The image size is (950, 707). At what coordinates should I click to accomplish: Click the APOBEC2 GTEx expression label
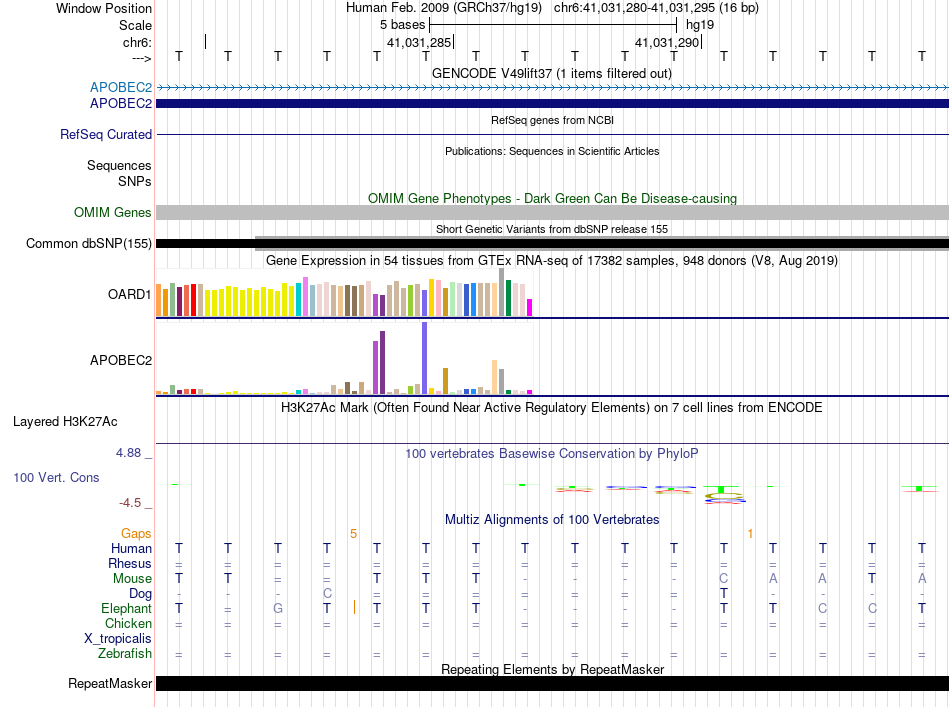coord(121,360)
